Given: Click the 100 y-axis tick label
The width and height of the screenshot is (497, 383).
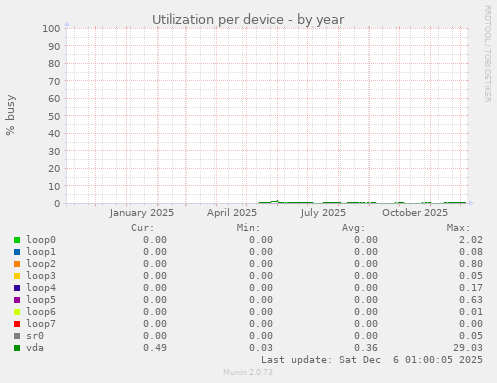Looking at the screenshot, I should click(x=51, y=28).
